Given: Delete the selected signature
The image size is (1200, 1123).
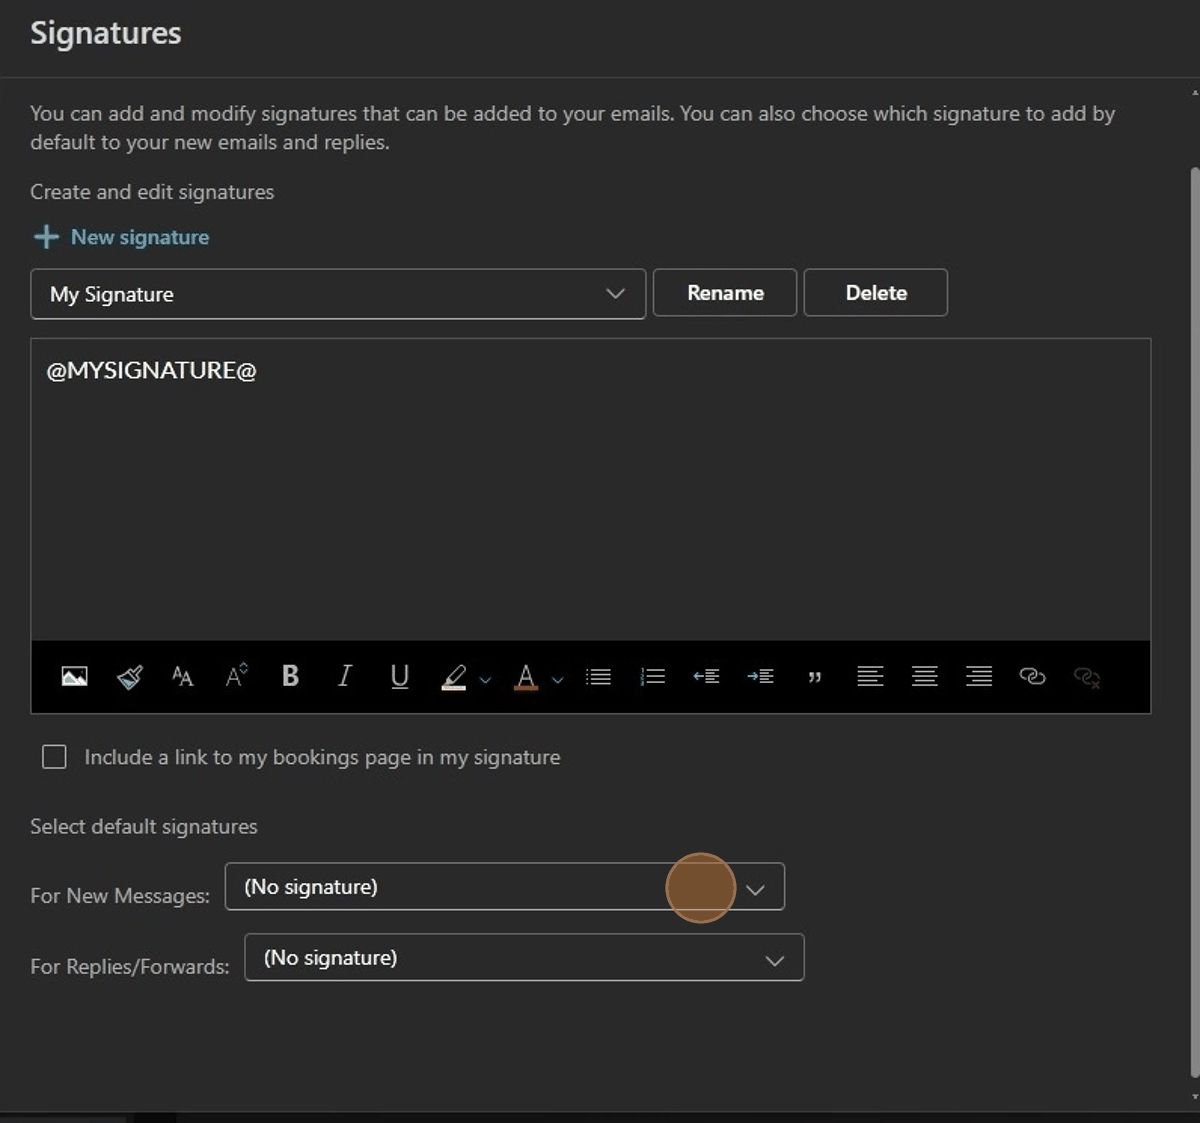Looking at the screenshot, I should coord(876,293).
